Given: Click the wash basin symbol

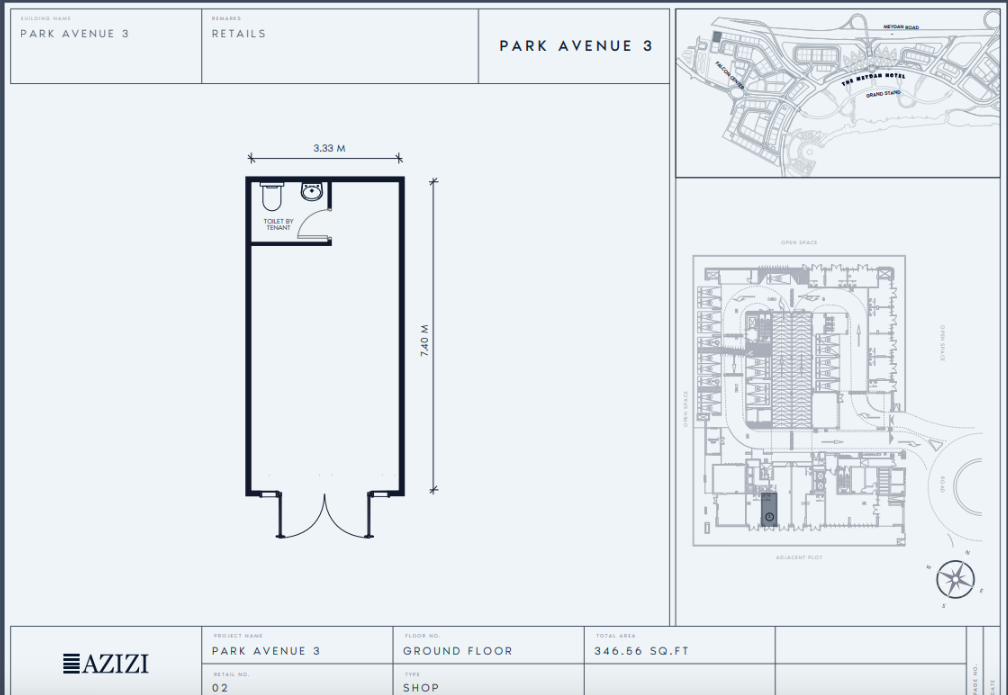Looking at the screenshot, I should tap(312, 191).
